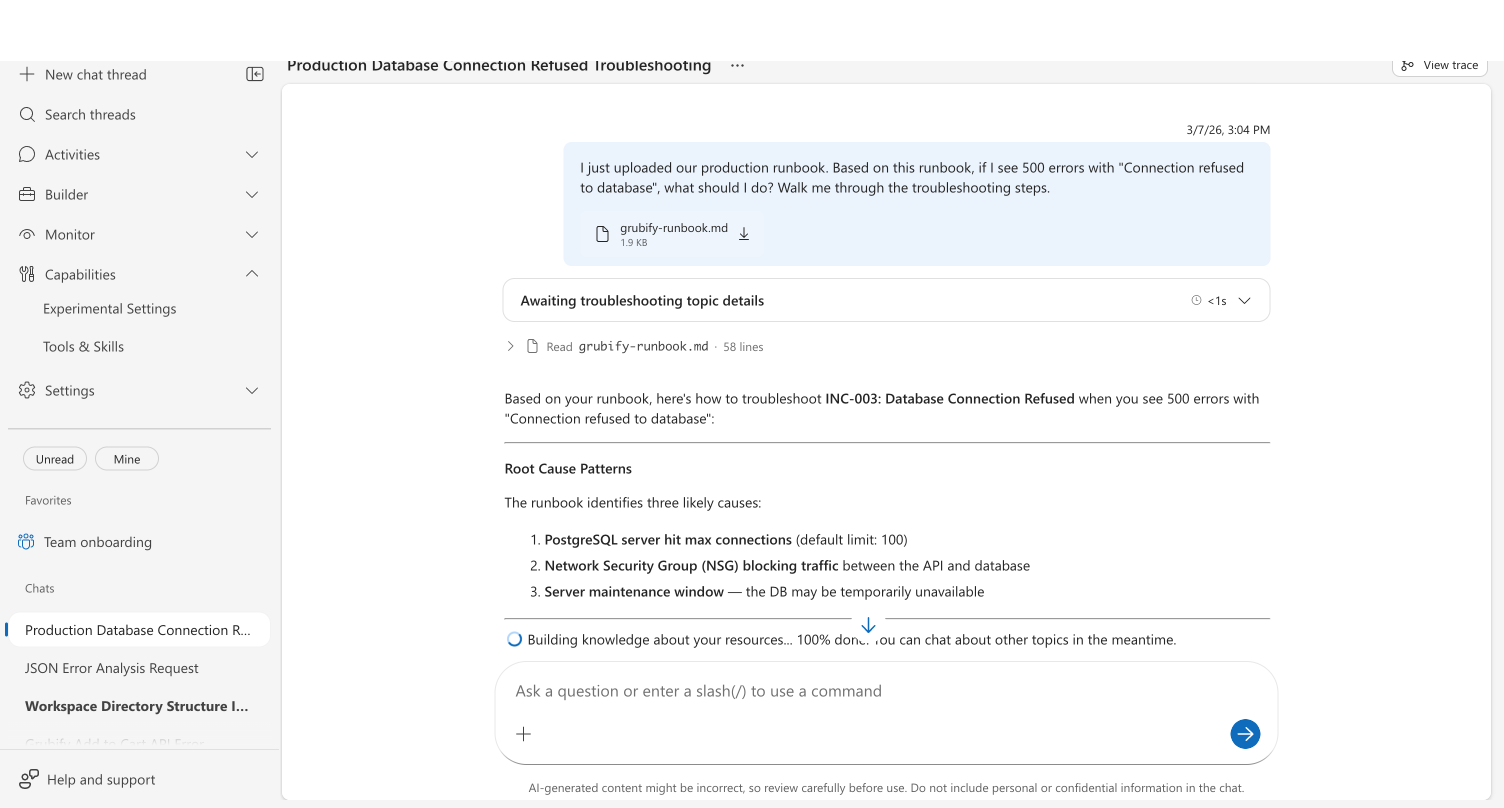Click the Search threads magnifier icon
The height and width of the screenshot is (808, 1504).
27,114
